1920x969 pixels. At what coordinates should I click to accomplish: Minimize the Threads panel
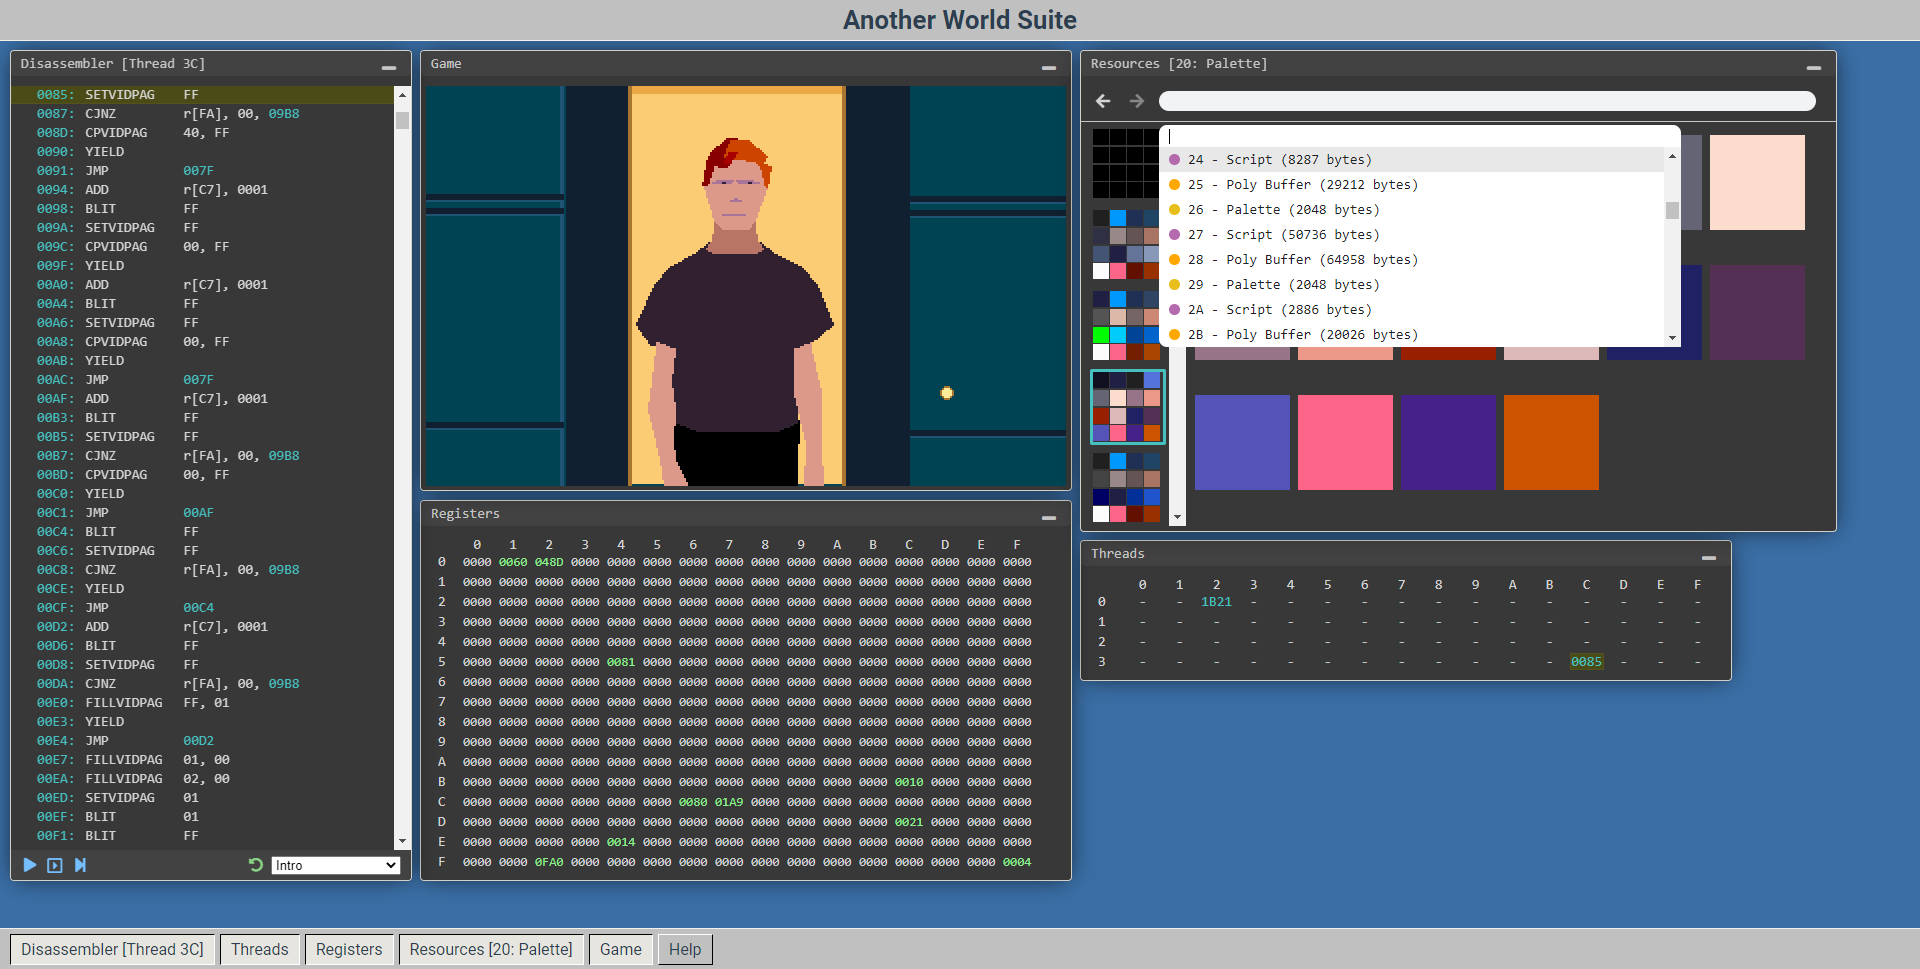tap(1709, 558)
